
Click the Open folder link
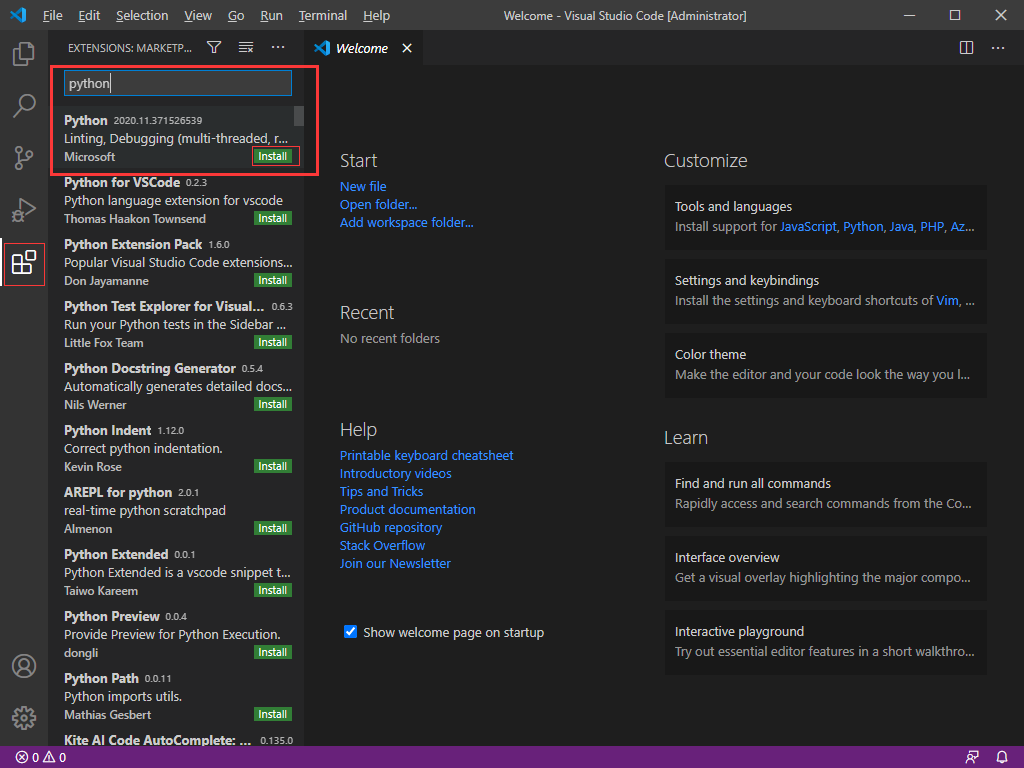[x=378, y=204]
